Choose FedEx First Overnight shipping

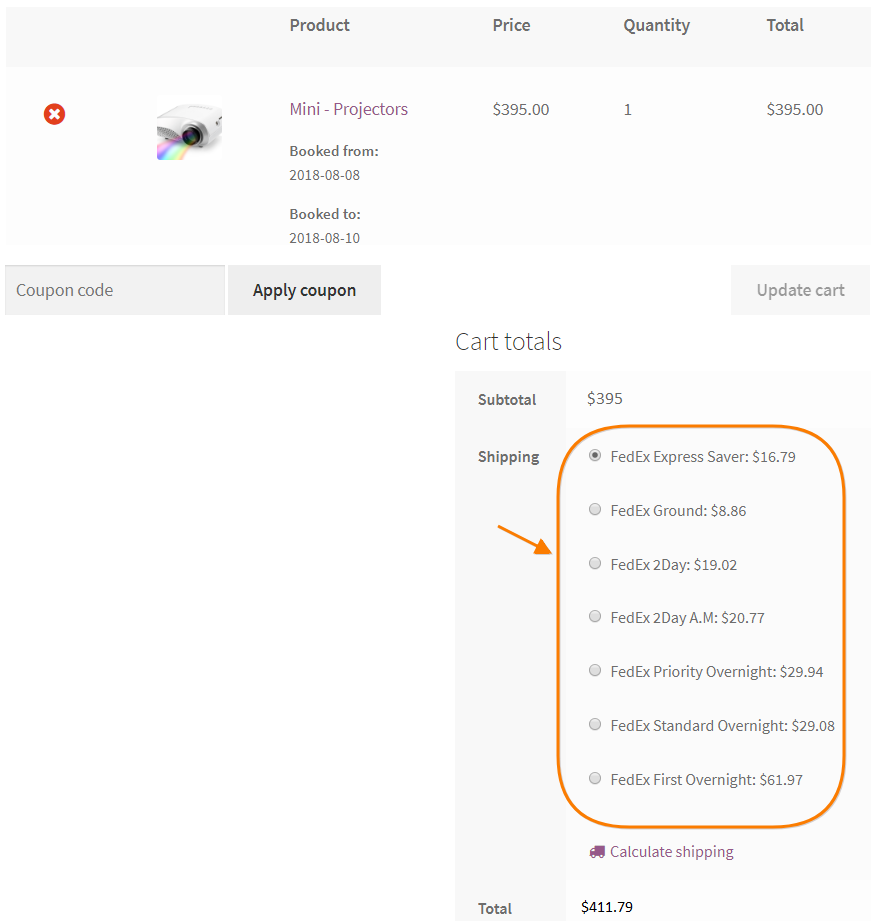click(595, 778)
